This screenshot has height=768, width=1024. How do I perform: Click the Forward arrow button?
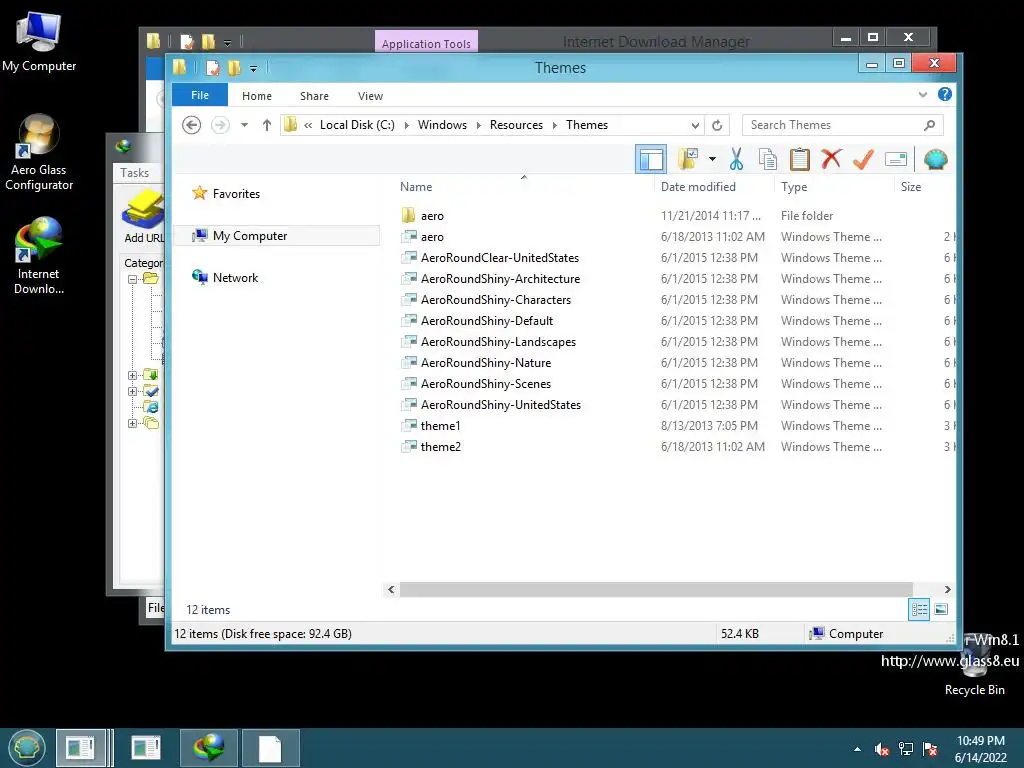(x=220, y=125)
